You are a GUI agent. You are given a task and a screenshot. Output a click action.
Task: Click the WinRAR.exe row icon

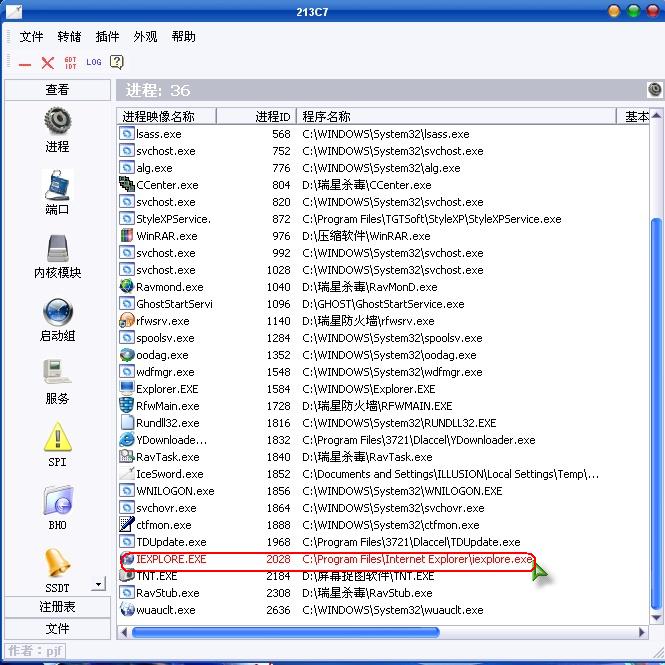tap(126, 235)
